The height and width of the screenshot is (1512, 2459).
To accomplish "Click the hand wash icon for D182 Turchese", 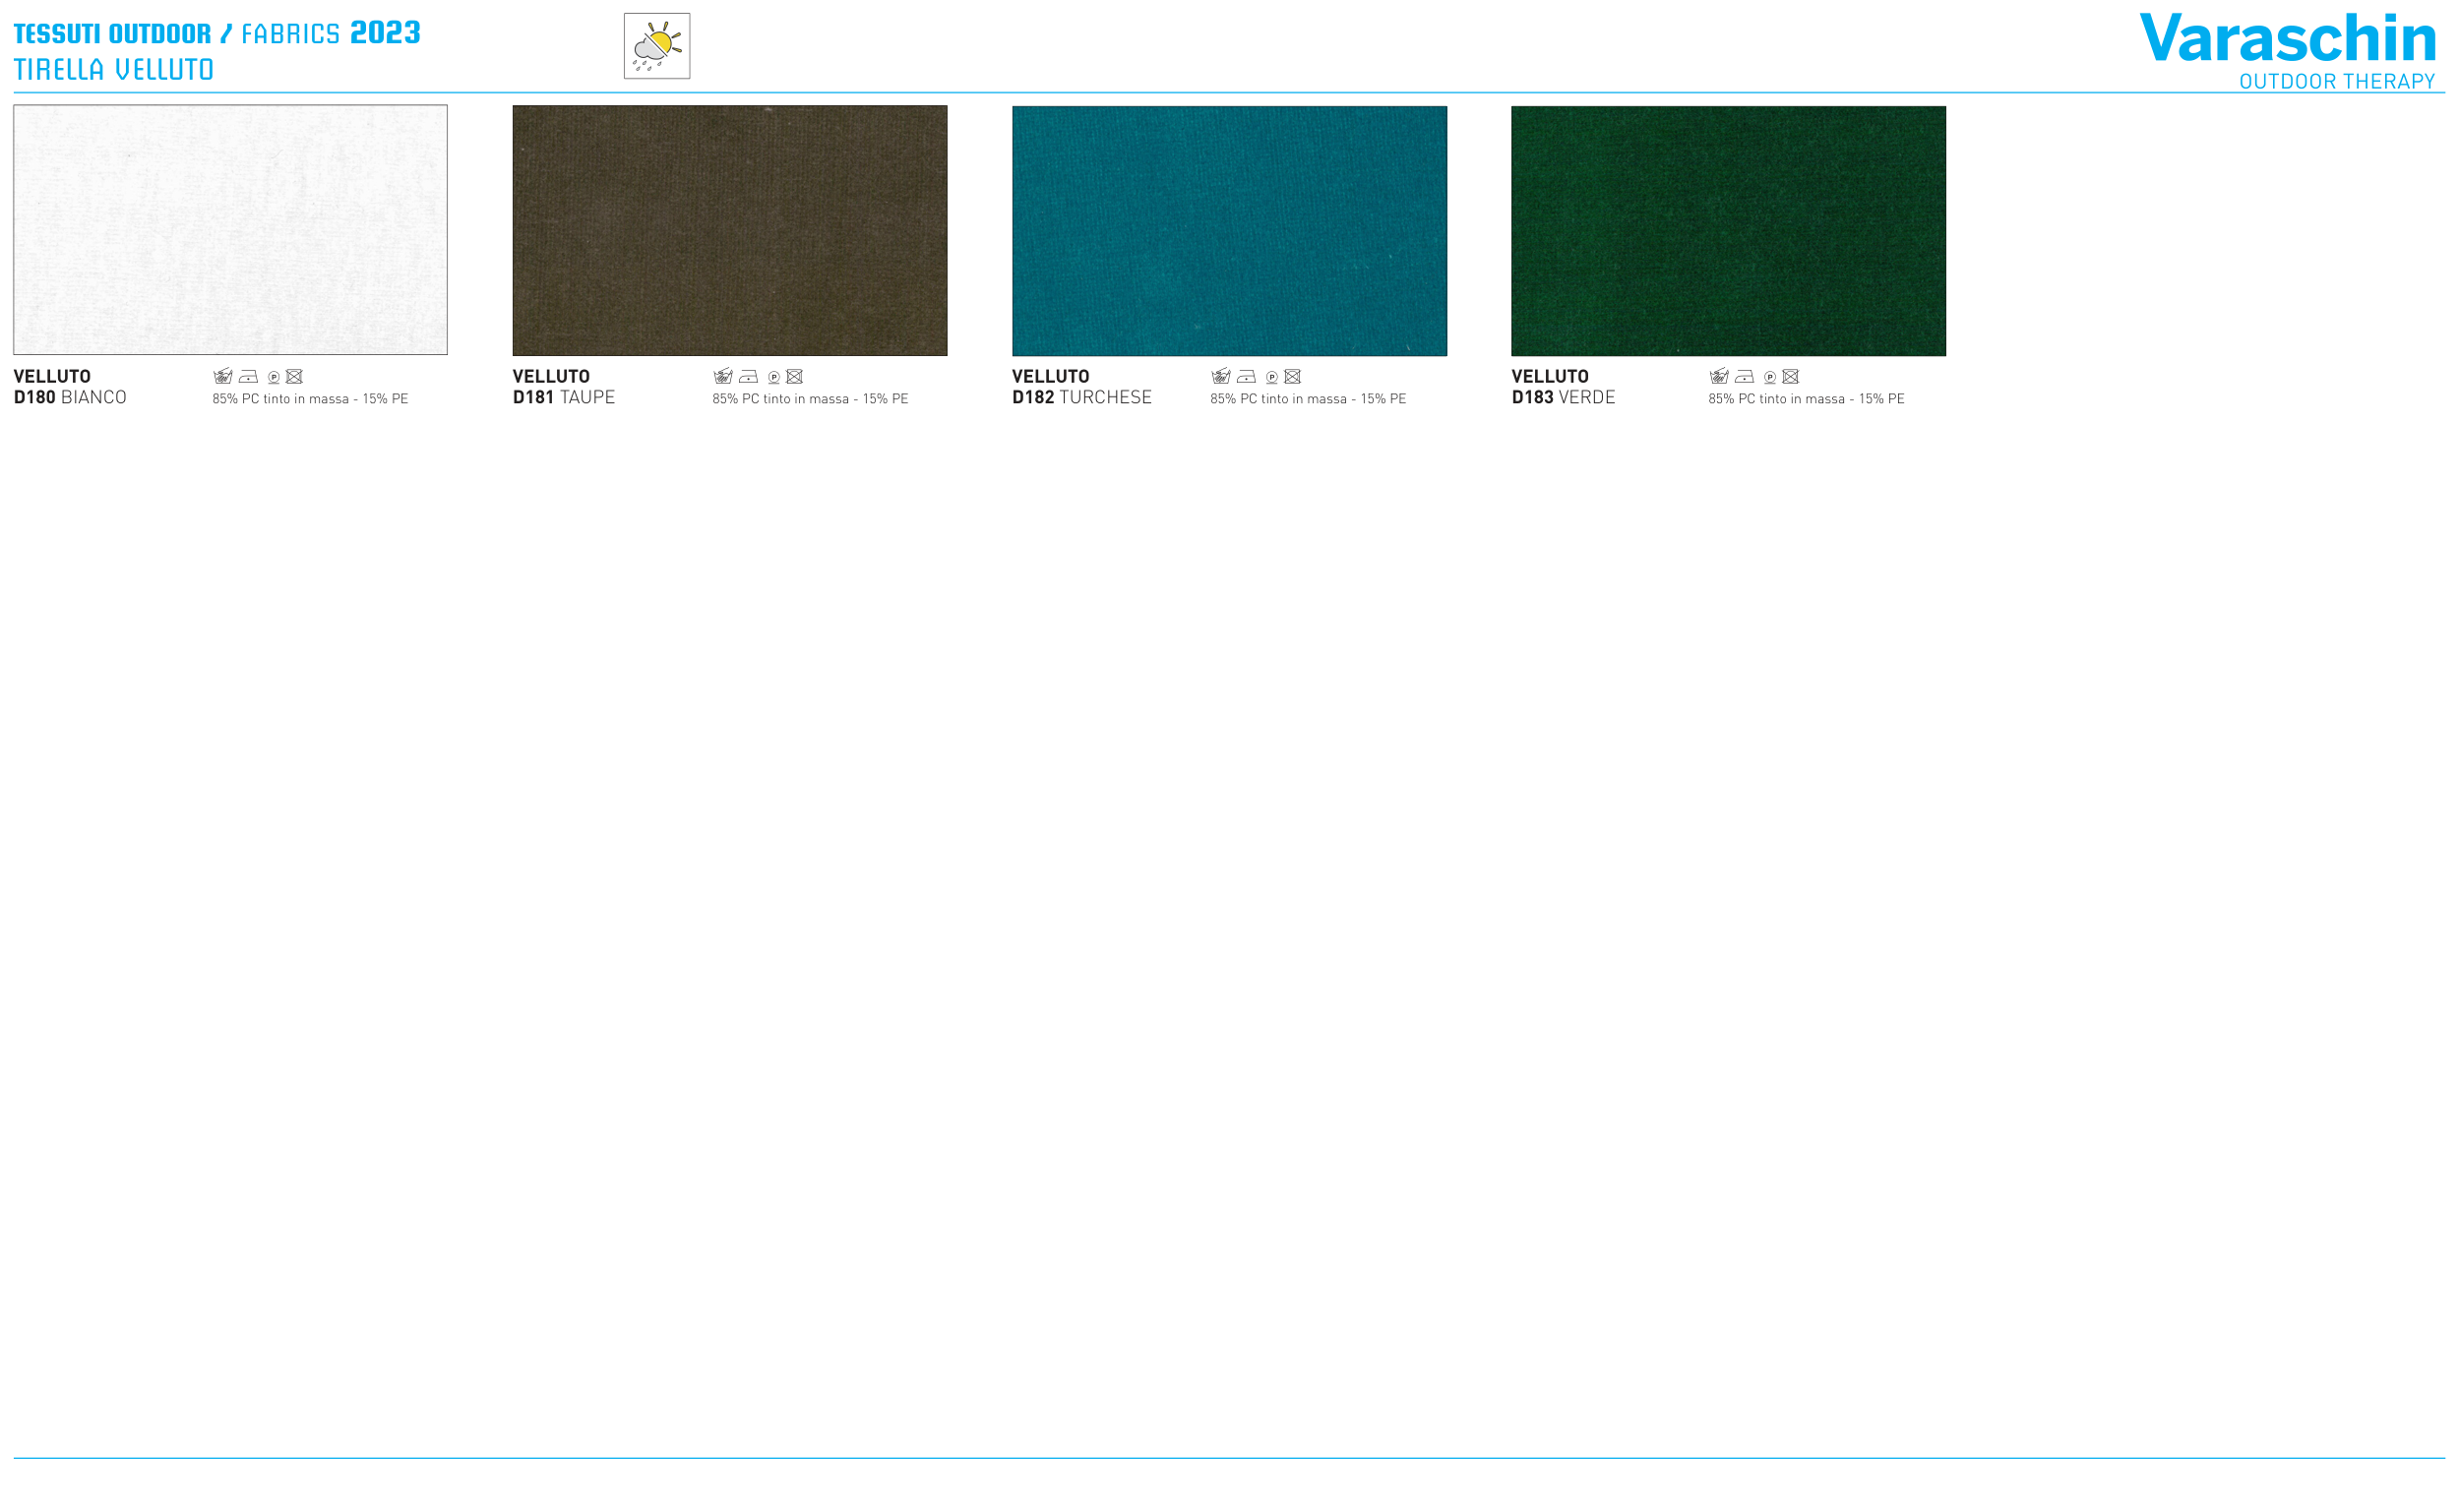I will pos(1220,376).
